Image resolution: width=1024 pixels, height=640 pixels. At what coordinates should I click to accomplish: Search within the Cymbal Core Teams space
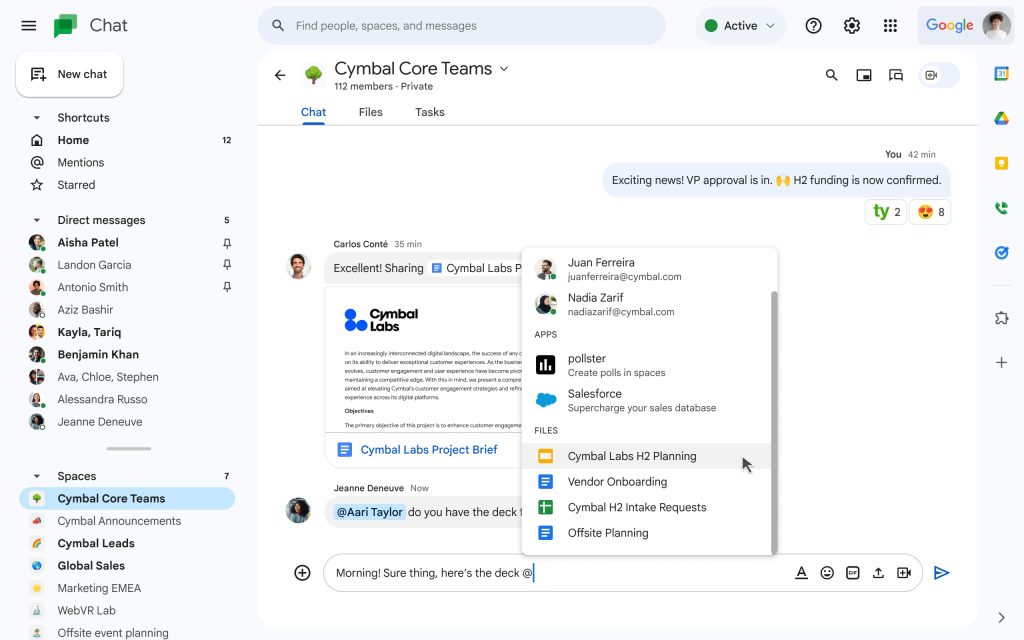coord(831,75)
